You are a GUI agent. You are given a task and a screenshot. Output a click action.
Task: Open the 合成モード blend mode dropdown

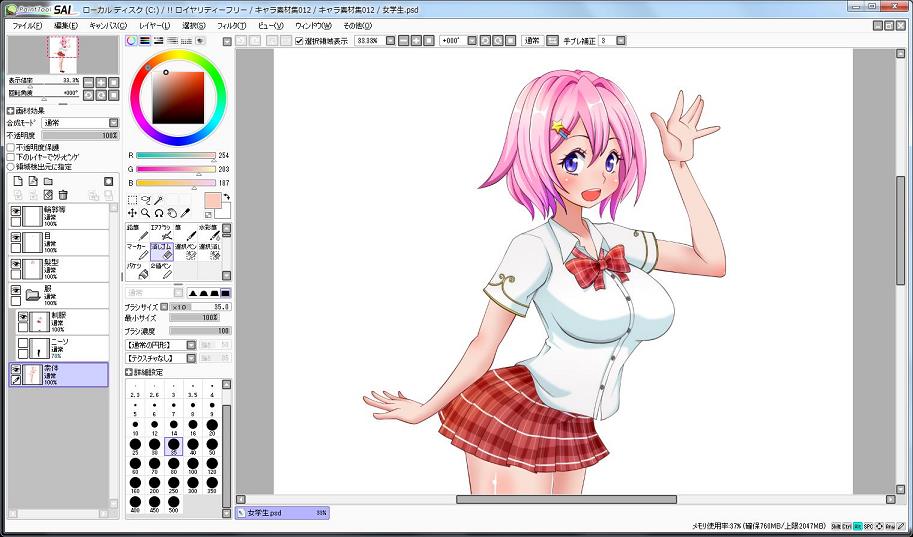(80, 123)
